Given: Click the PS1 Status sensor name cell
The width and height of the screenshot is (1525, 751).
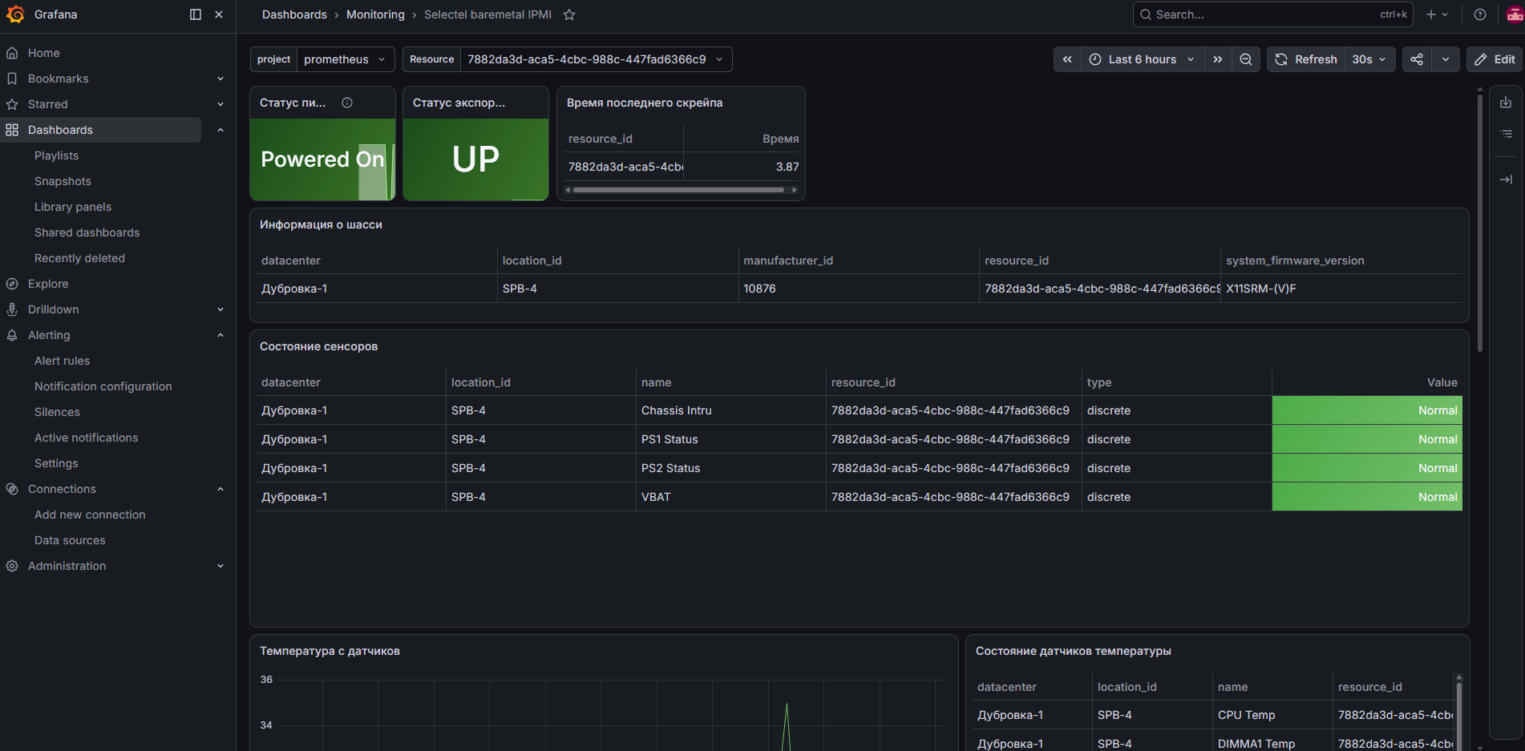Looking at the screenshot, I should (x=731, y=440).
